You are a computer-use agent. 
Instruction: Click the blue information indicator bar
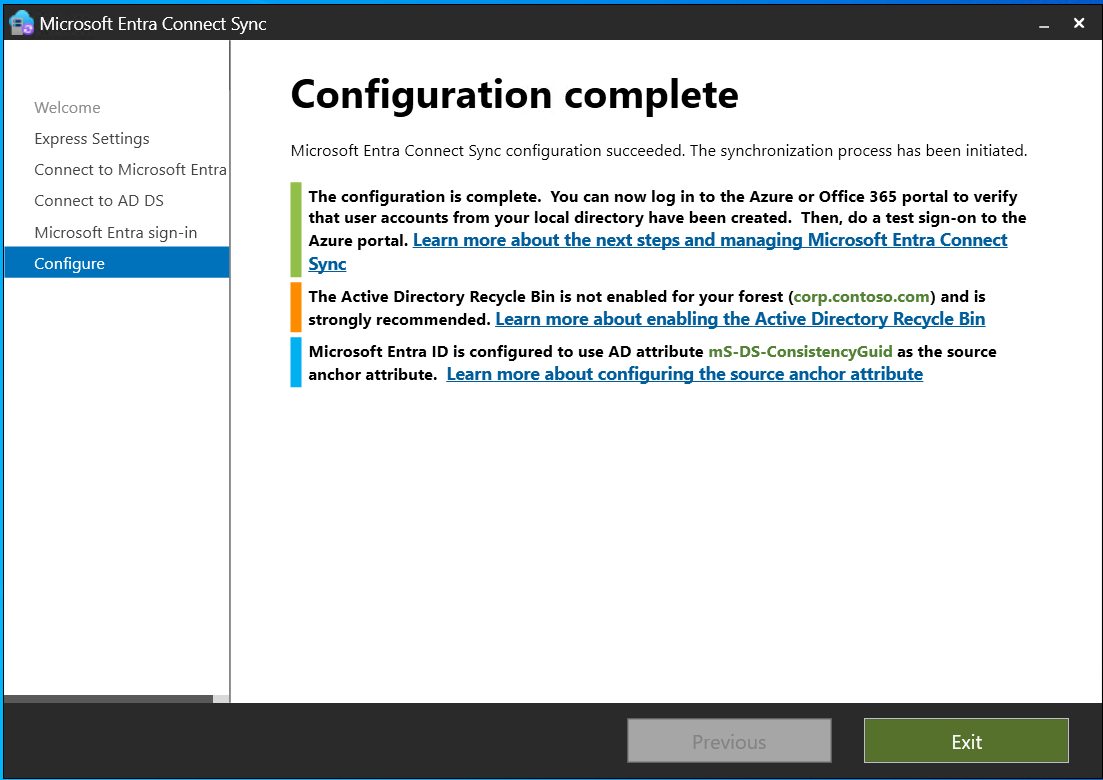pos(296,362)
